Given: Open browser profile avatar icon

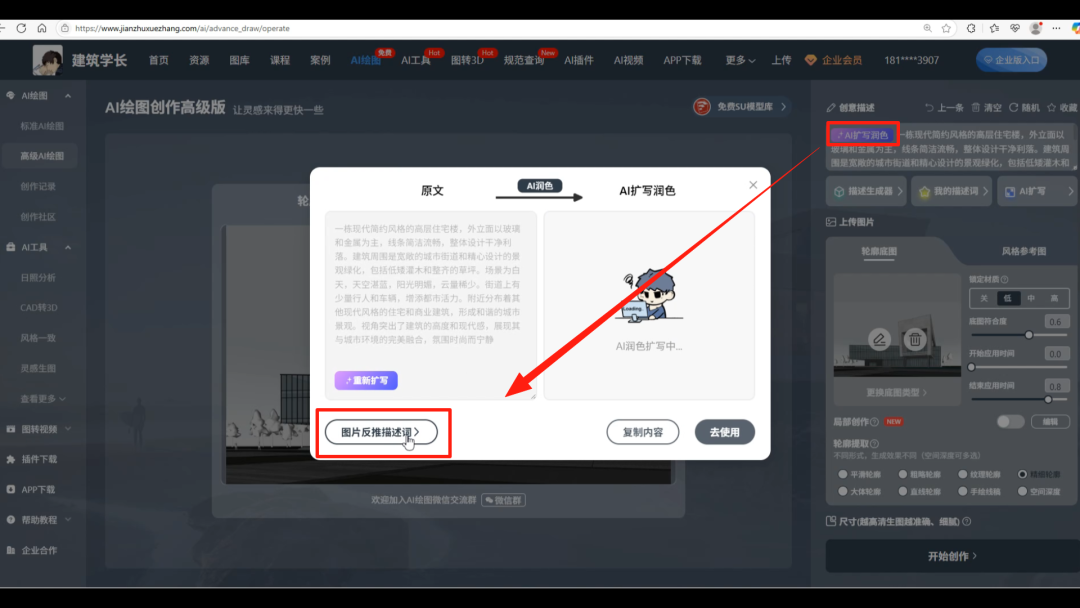Looking at the screenshot, I should pyautogui.click(x=1035, y=28).
